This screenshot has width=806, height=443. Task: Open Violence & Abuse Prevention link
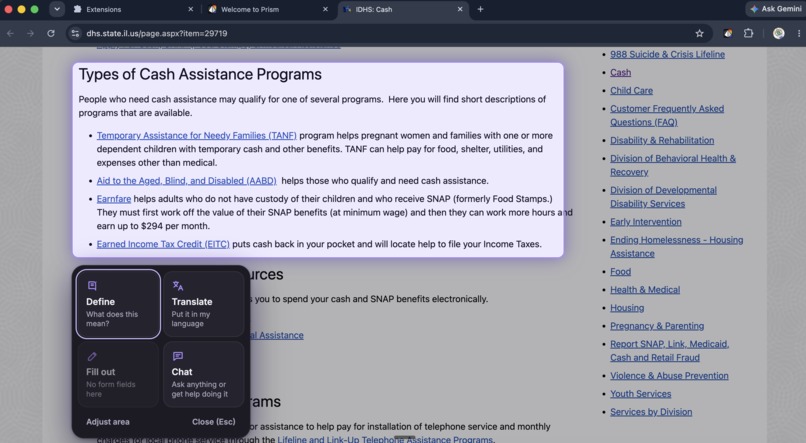pyautogui.click(x=669, y=376)
